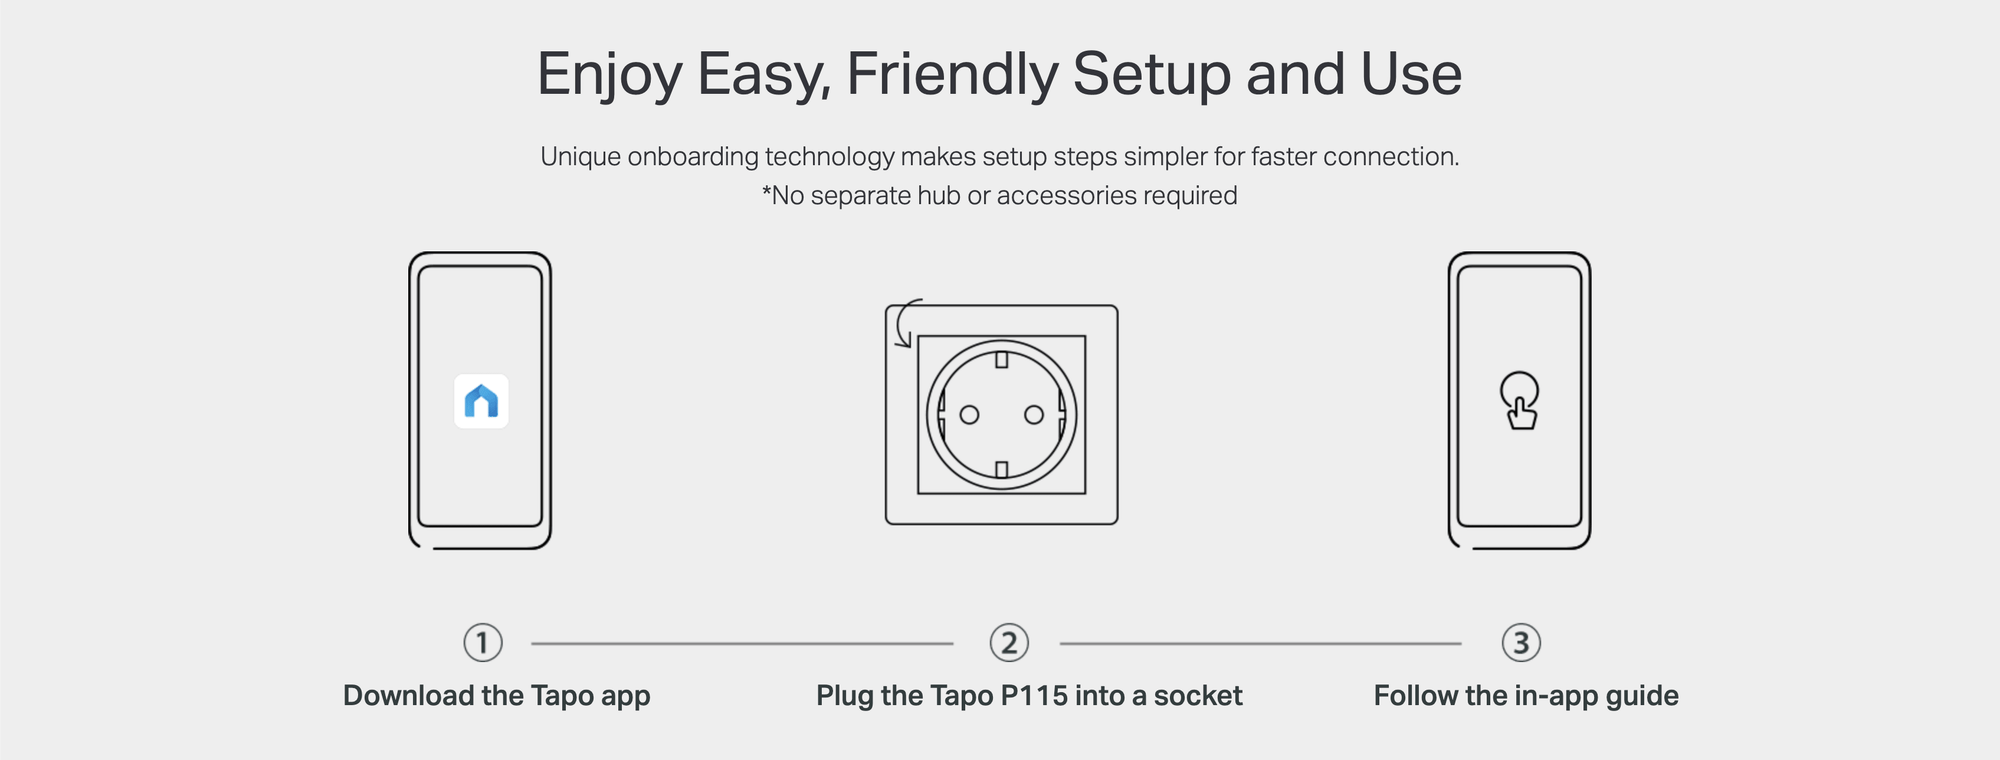Viewport: 2000px width, 760px height.
Task: Click the tap gesture hand icon
Action: pyautogui.click(x=1520, y=401)
